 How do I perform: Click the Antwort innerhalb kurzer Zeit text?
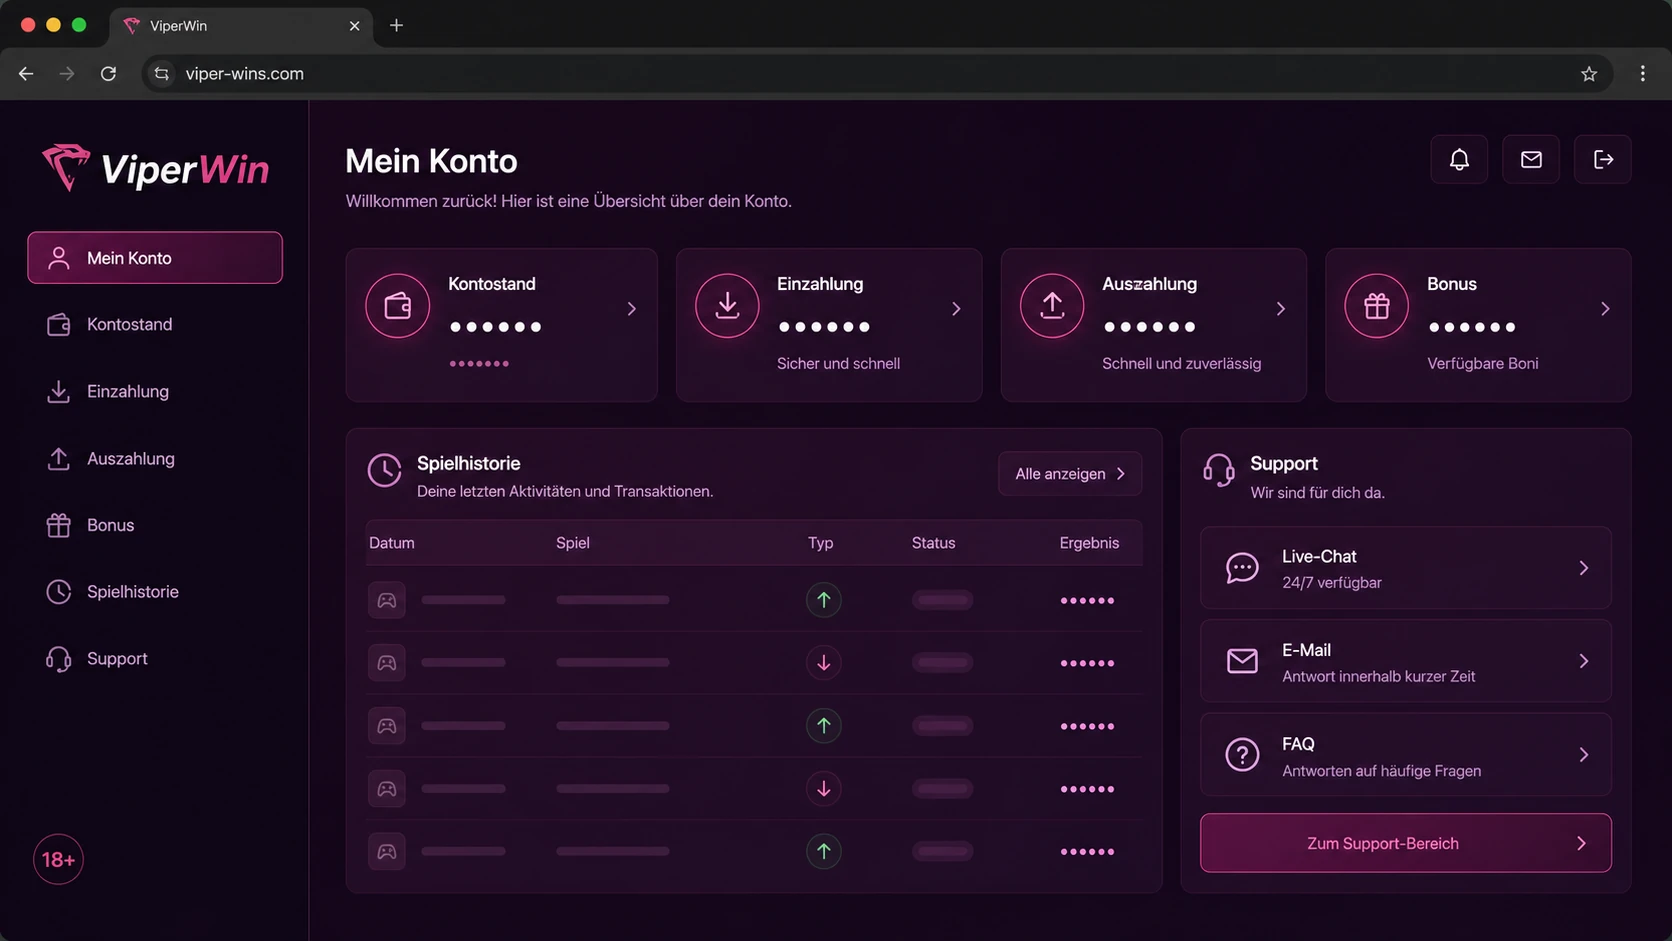[x=1378, y=677]
